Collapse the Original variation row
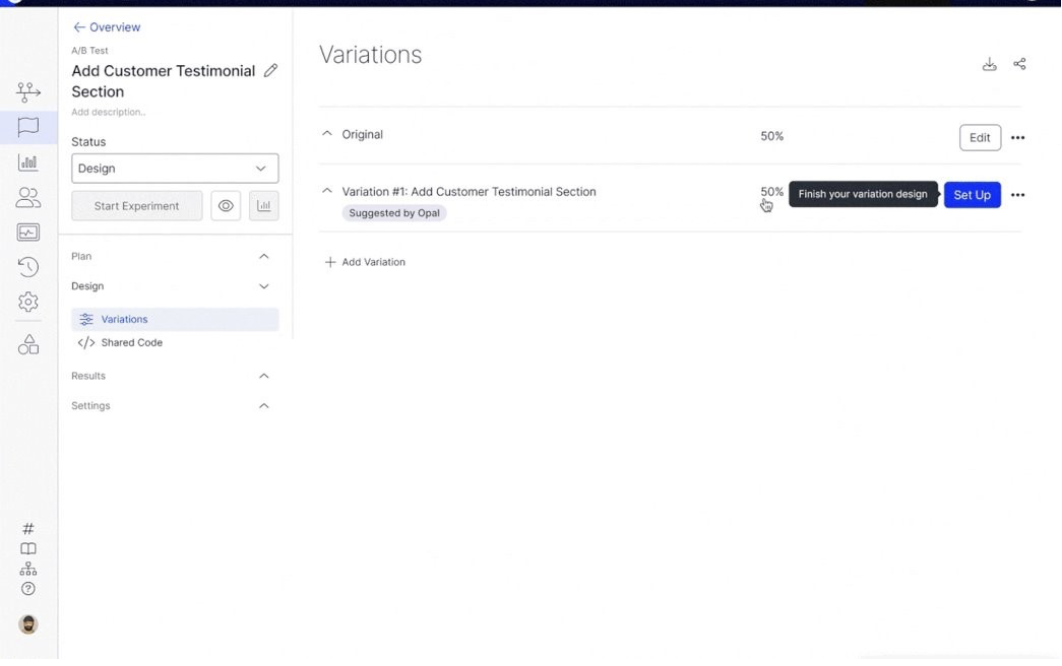This screenshot has width=1062, height=666. pyautogui.click(x=326, y=131)
